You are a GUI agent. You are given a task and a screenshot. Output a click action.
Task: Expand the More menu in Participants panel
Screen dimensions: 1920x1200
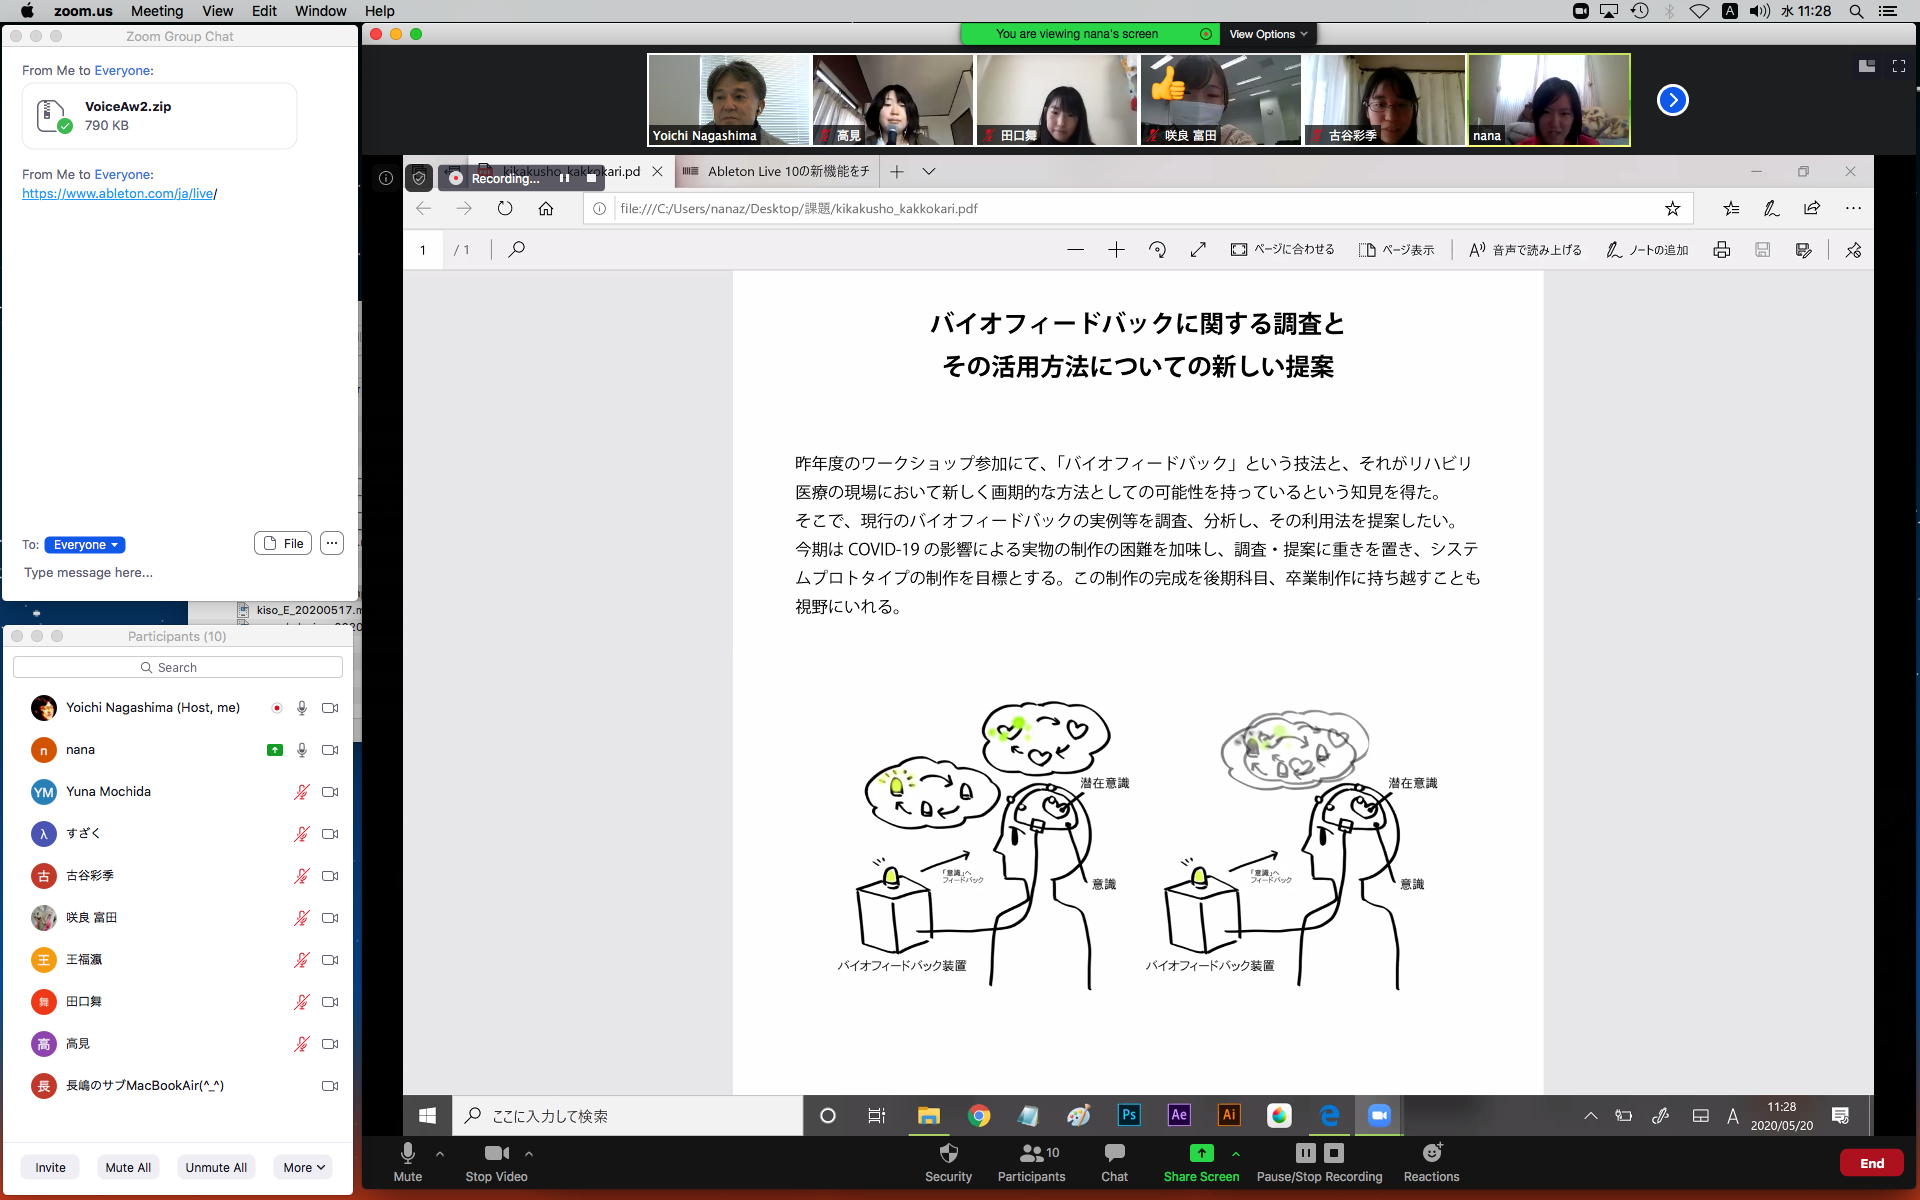click(x=304, y=1167)
